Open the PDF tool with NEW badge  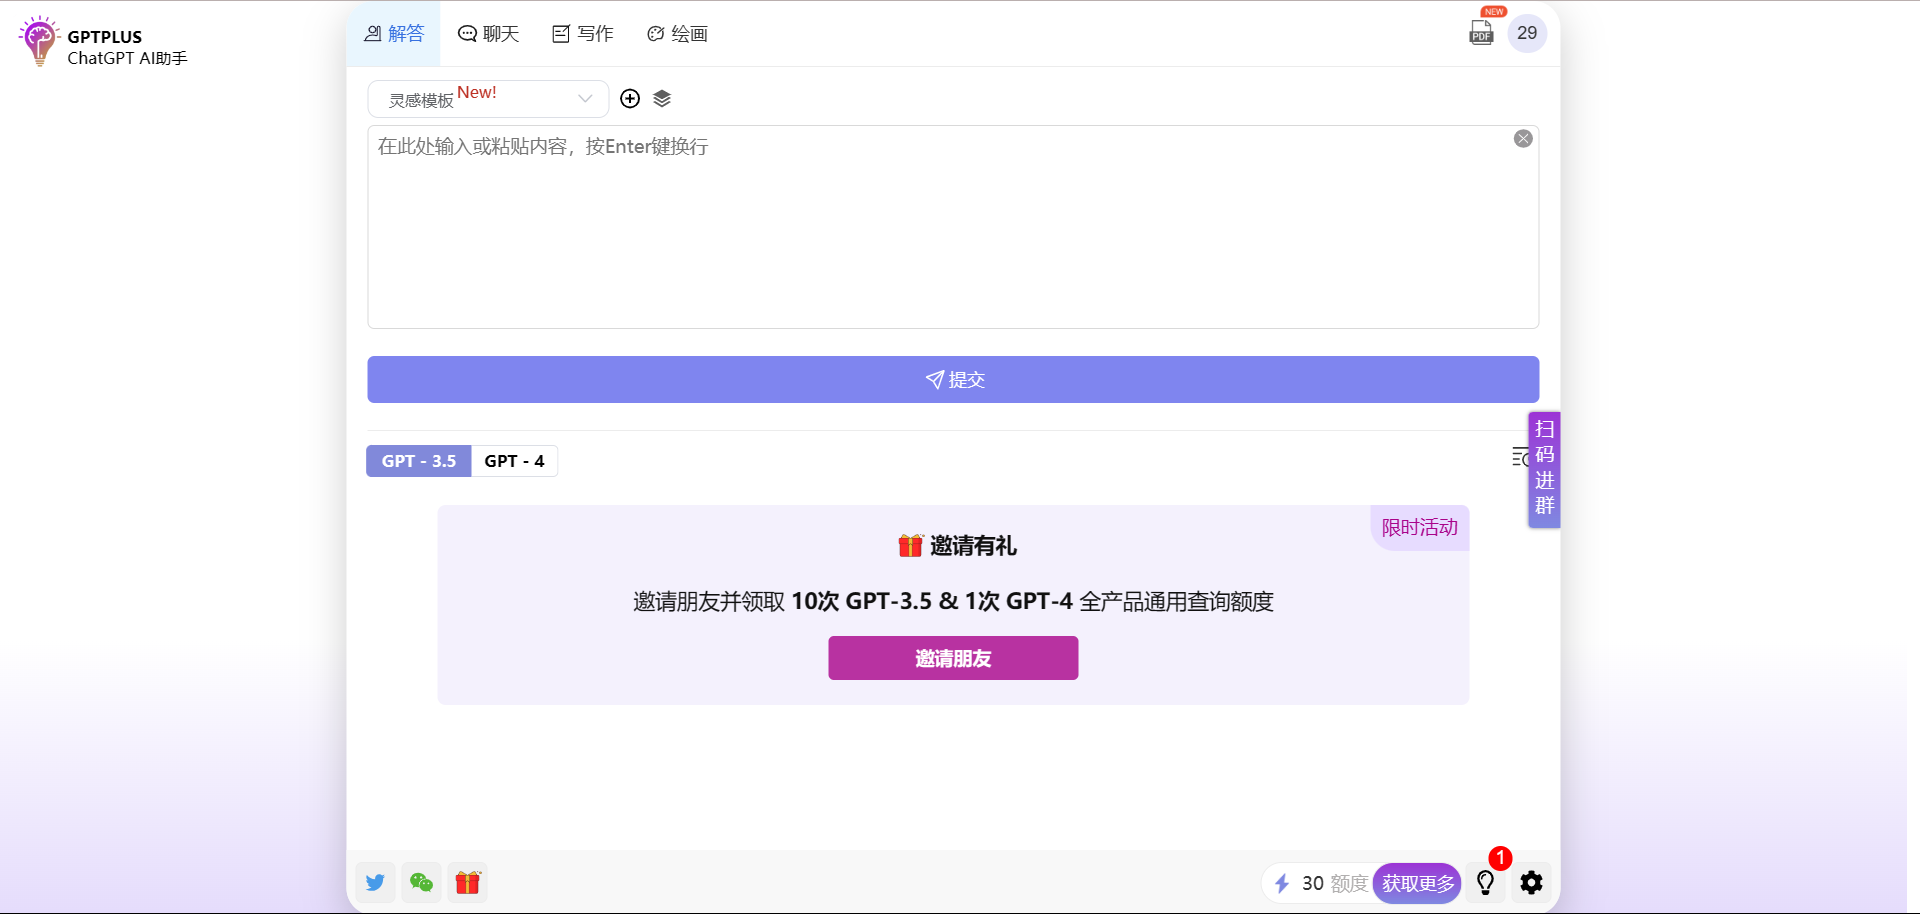(1481, 33)
